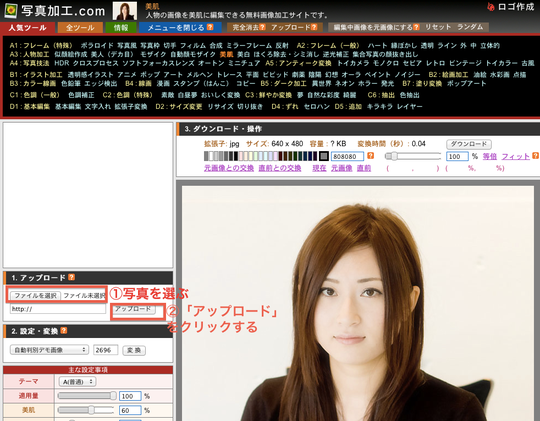Click the 変換 button
This screenshot has height=421, width=540.
coord(134,350)
